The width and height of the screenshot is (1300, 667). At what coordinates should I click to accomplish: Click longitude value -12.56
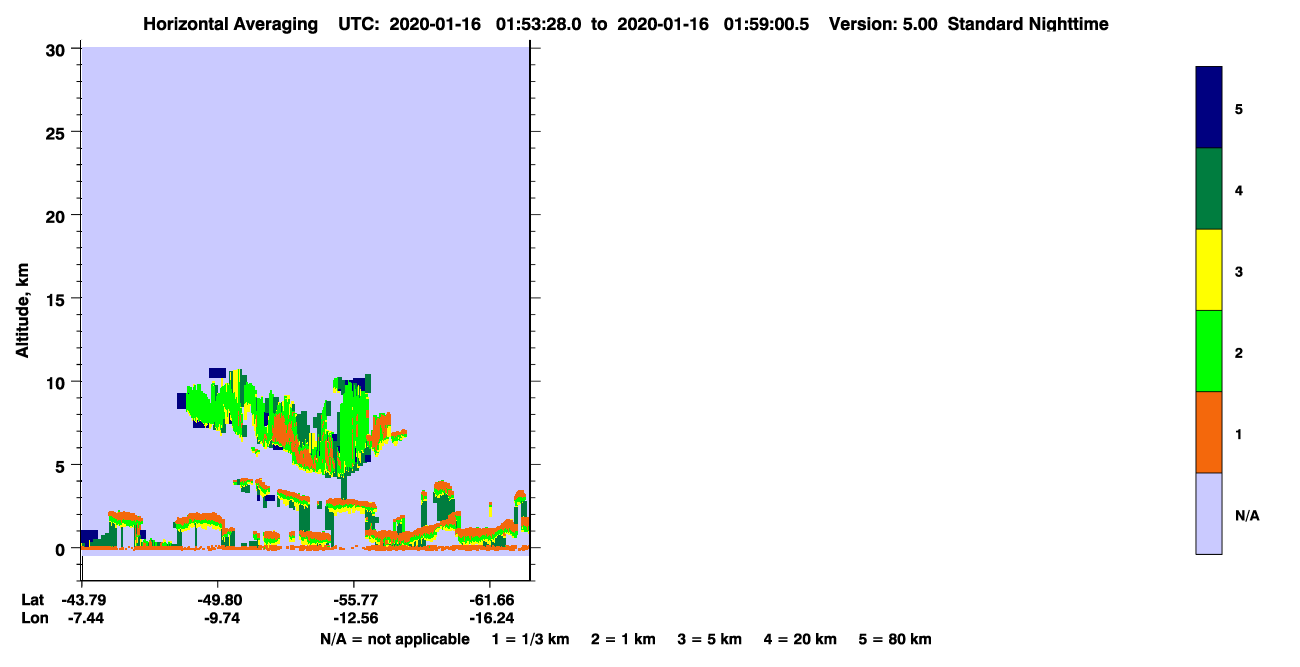pyautogui.click(x=354, y=619)
